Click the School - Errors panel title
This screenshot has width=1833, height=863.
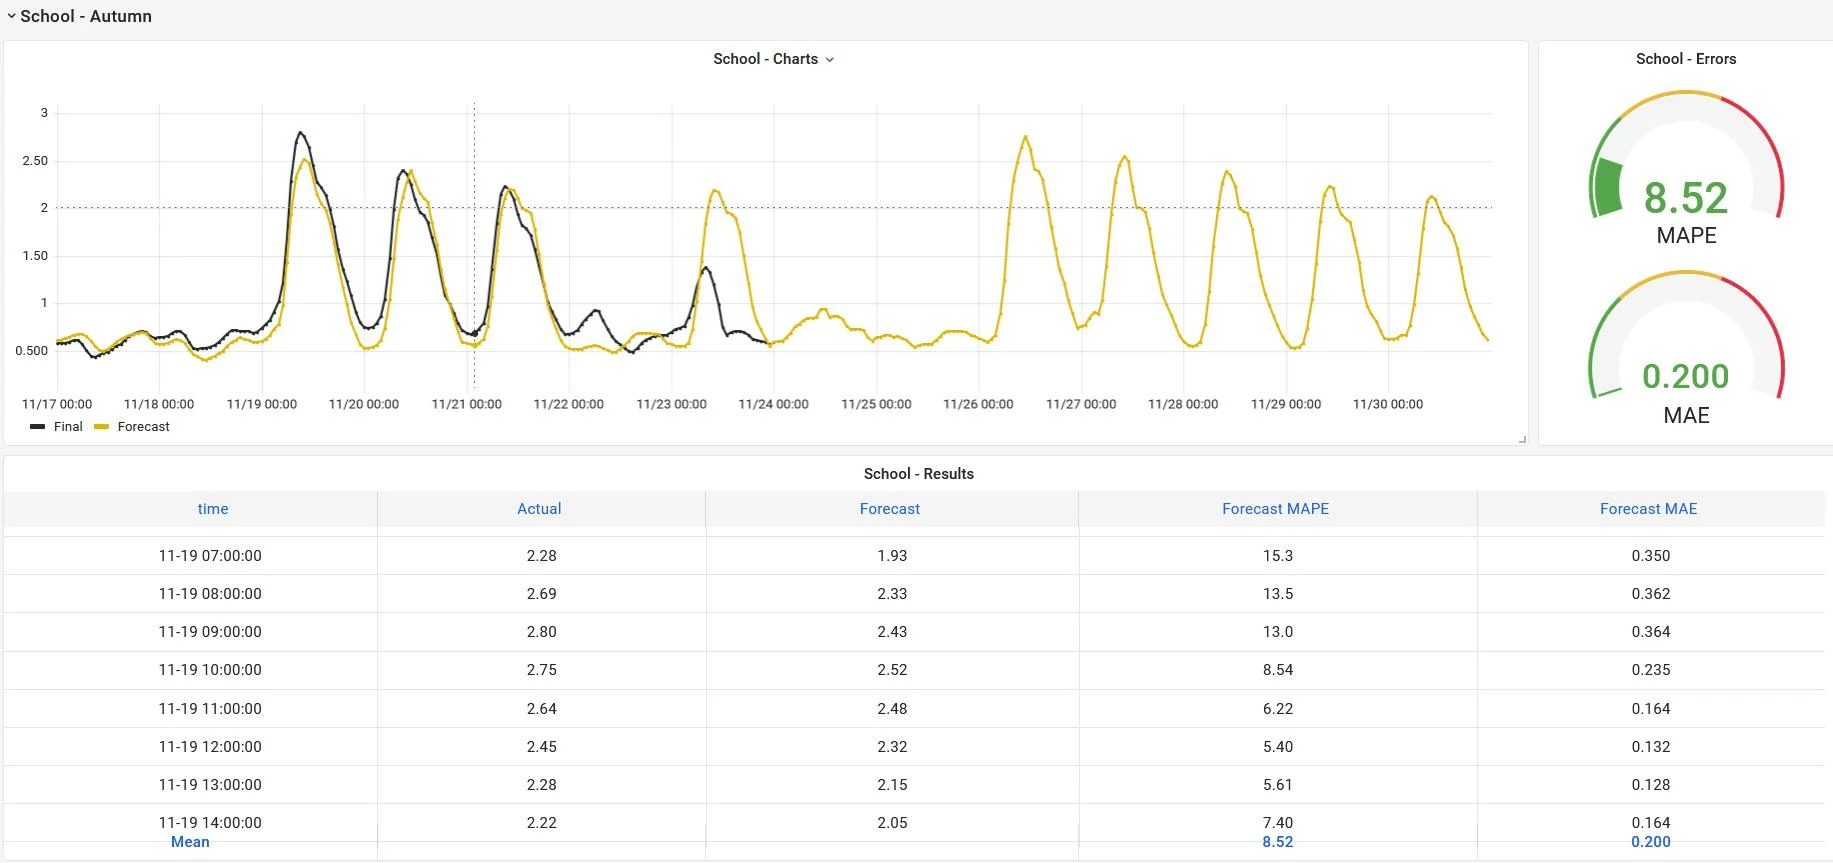pyautogui.click(x=1686, y=59)
